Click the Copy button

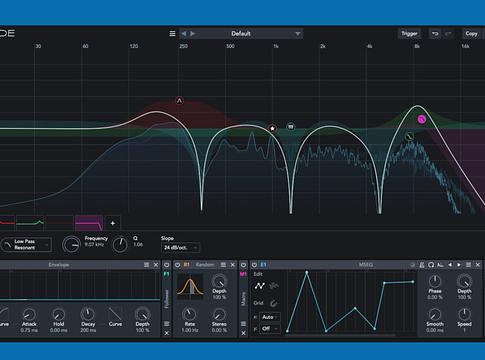[471, 34]
